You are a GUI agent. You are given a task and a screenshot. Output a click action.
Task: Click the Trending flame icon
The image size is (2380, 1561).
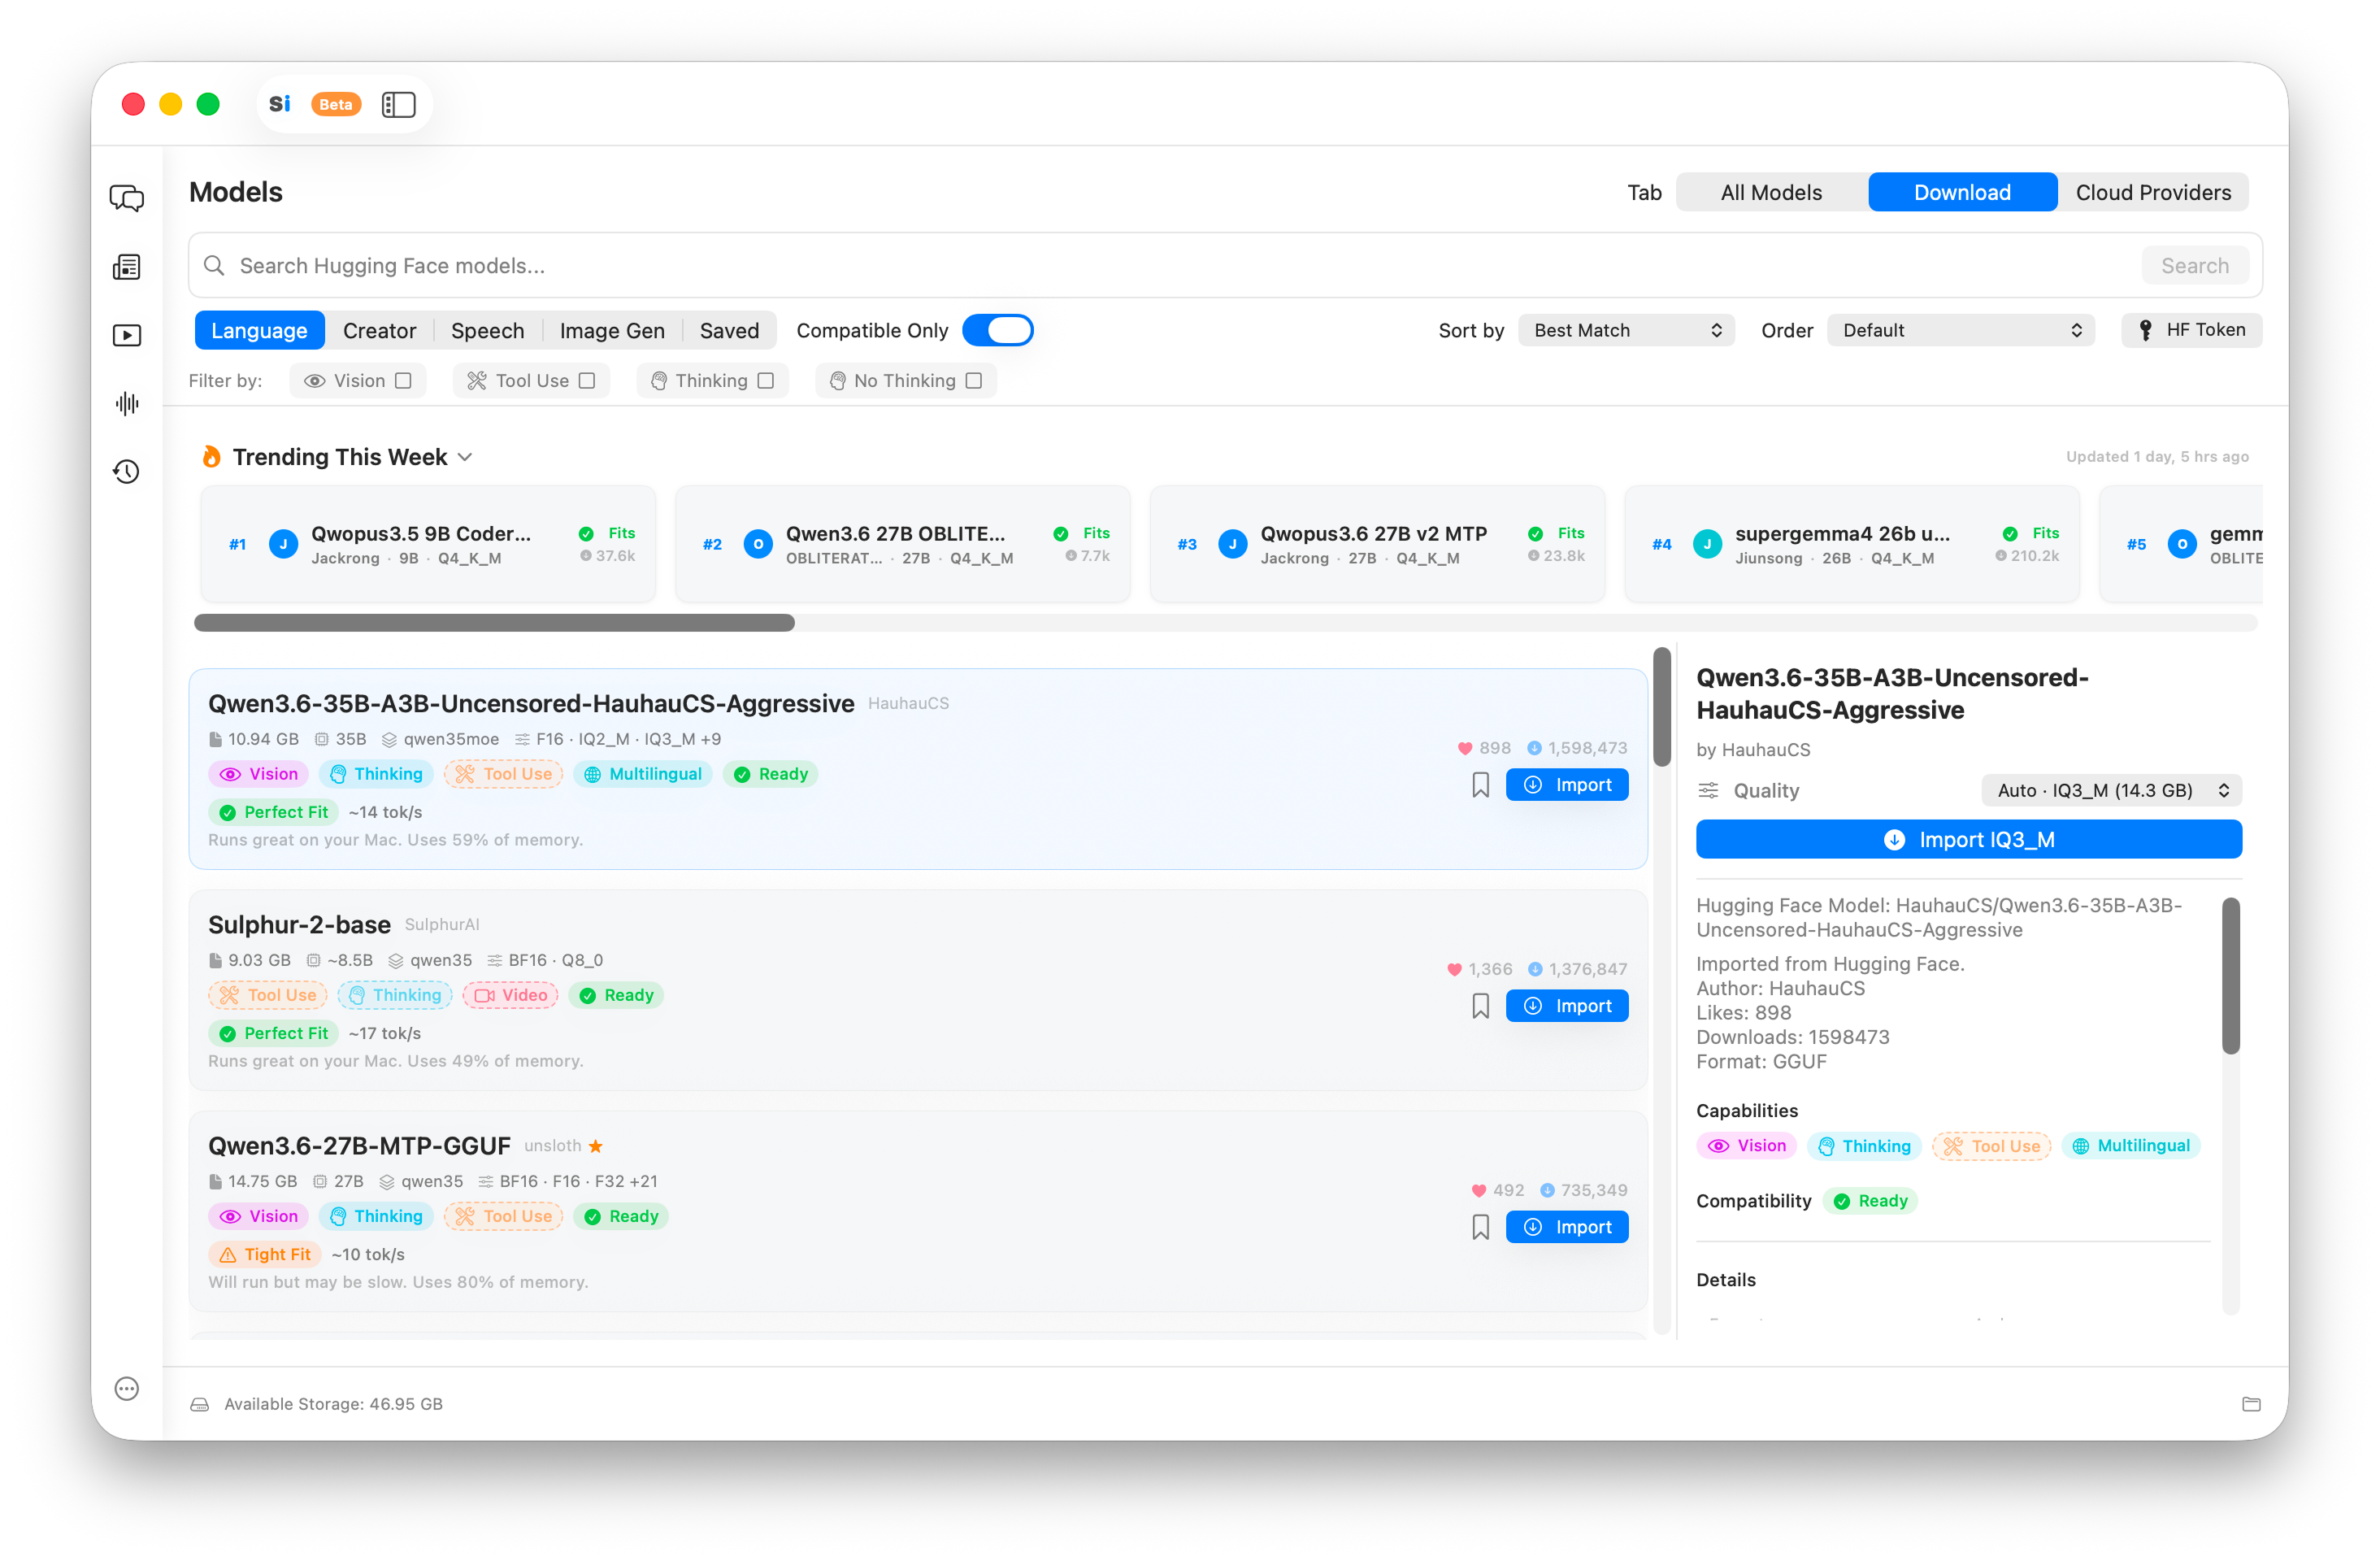click(211, 456)
